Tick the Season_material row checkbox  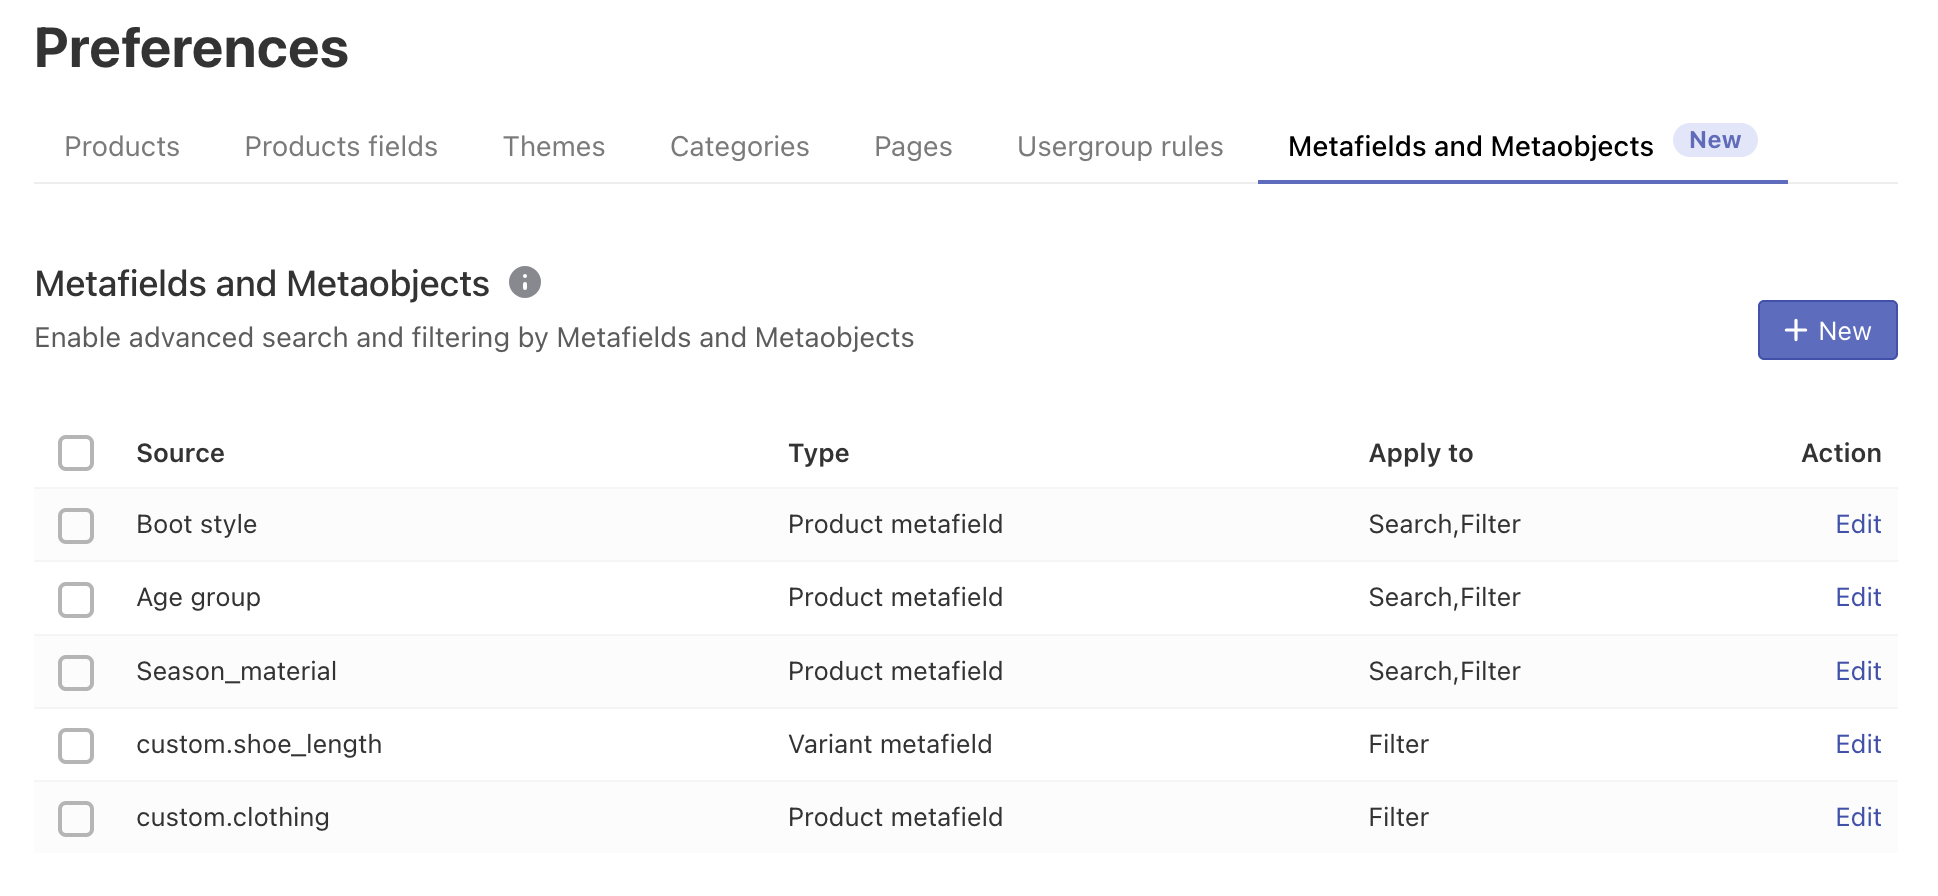pyautogui.click(x=76, y=673)
